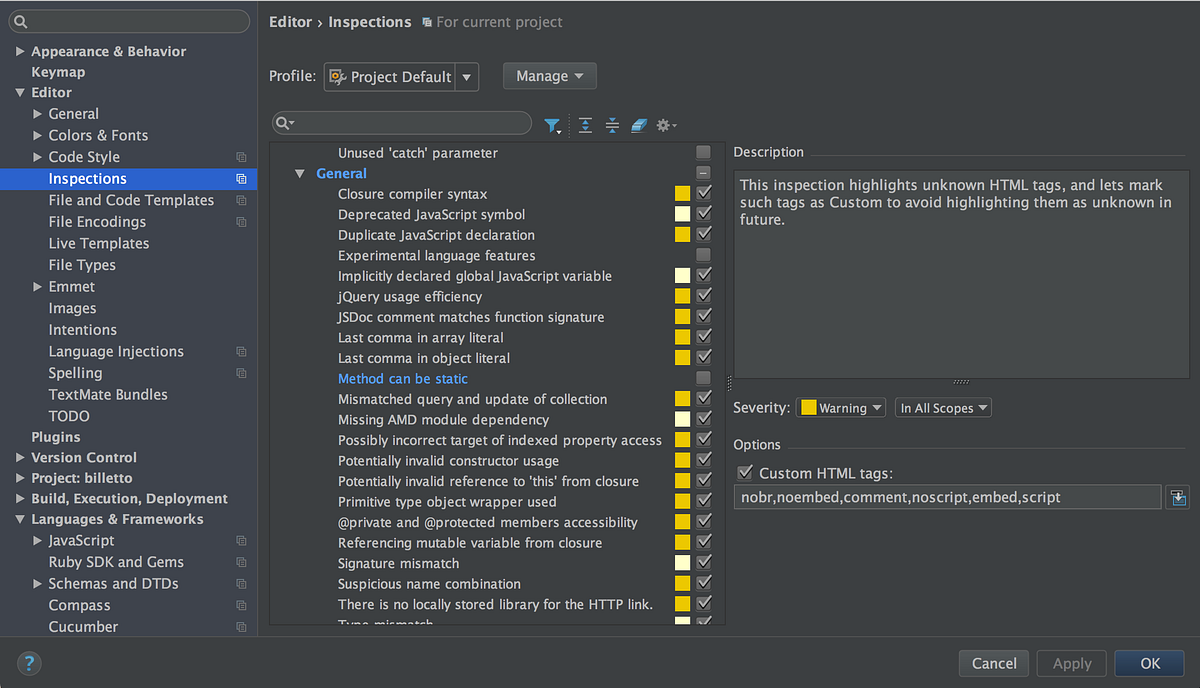Open the Warning severity dropdown
The height and width of the screenshot is (688, 1200).
click(x=841, y=408)
